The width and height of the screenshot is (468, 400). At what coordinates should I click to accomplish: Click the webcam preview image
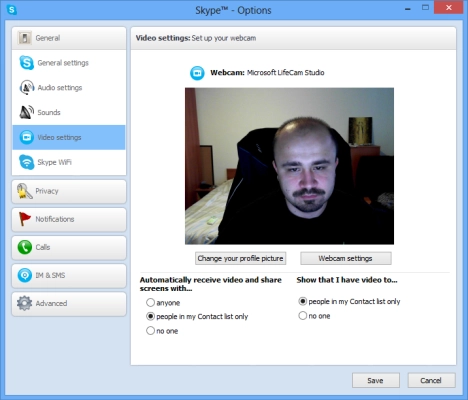[289, 166]
